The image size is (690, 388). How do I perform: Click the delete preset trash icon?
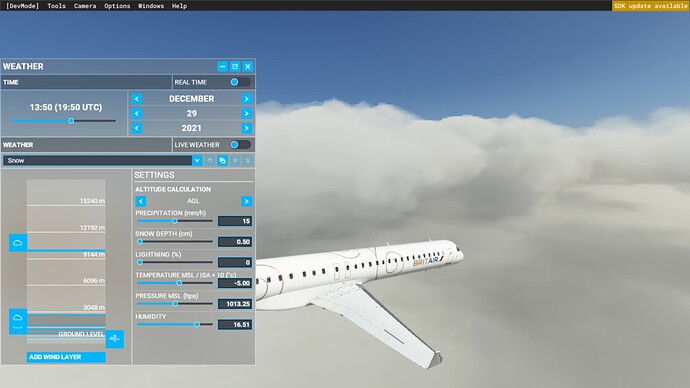[x=248, y=161]
